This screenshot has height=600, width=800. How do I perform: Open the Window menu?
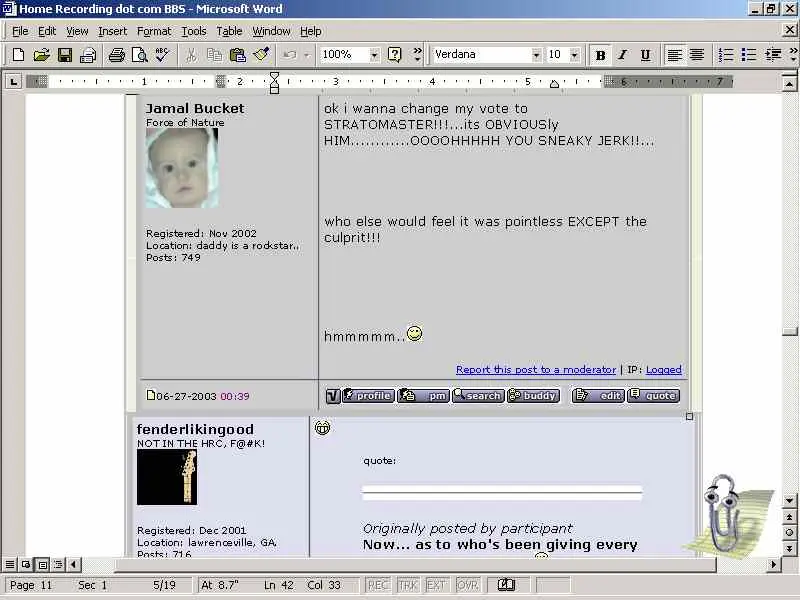tap(271, 31)
